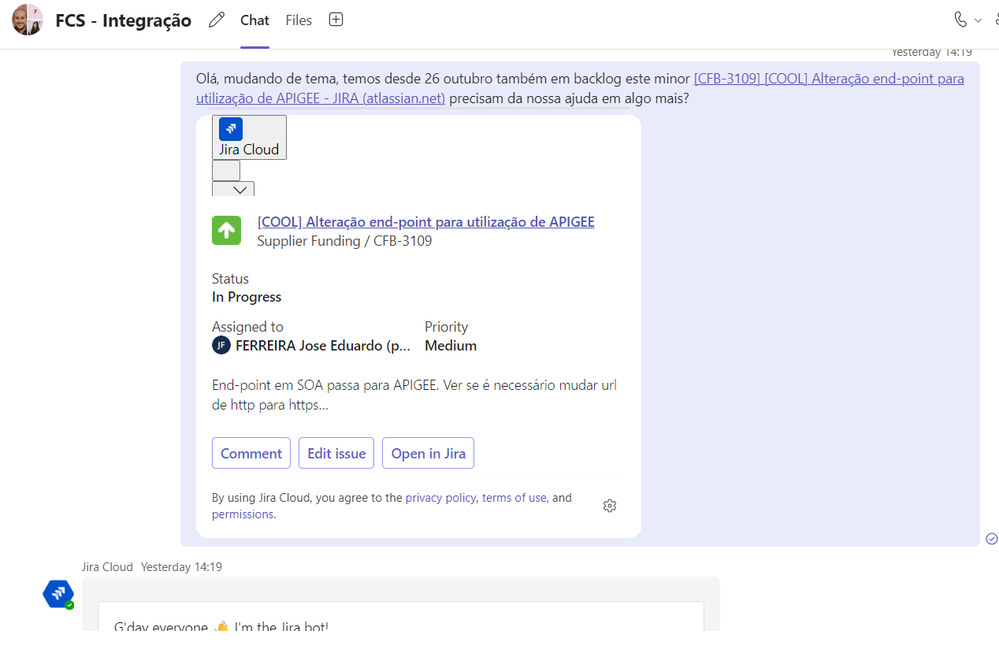Open the permissions link
Image resolution: width=999 pixels, height=649 pixels.
pyautogui.click(x=243, y=514)
